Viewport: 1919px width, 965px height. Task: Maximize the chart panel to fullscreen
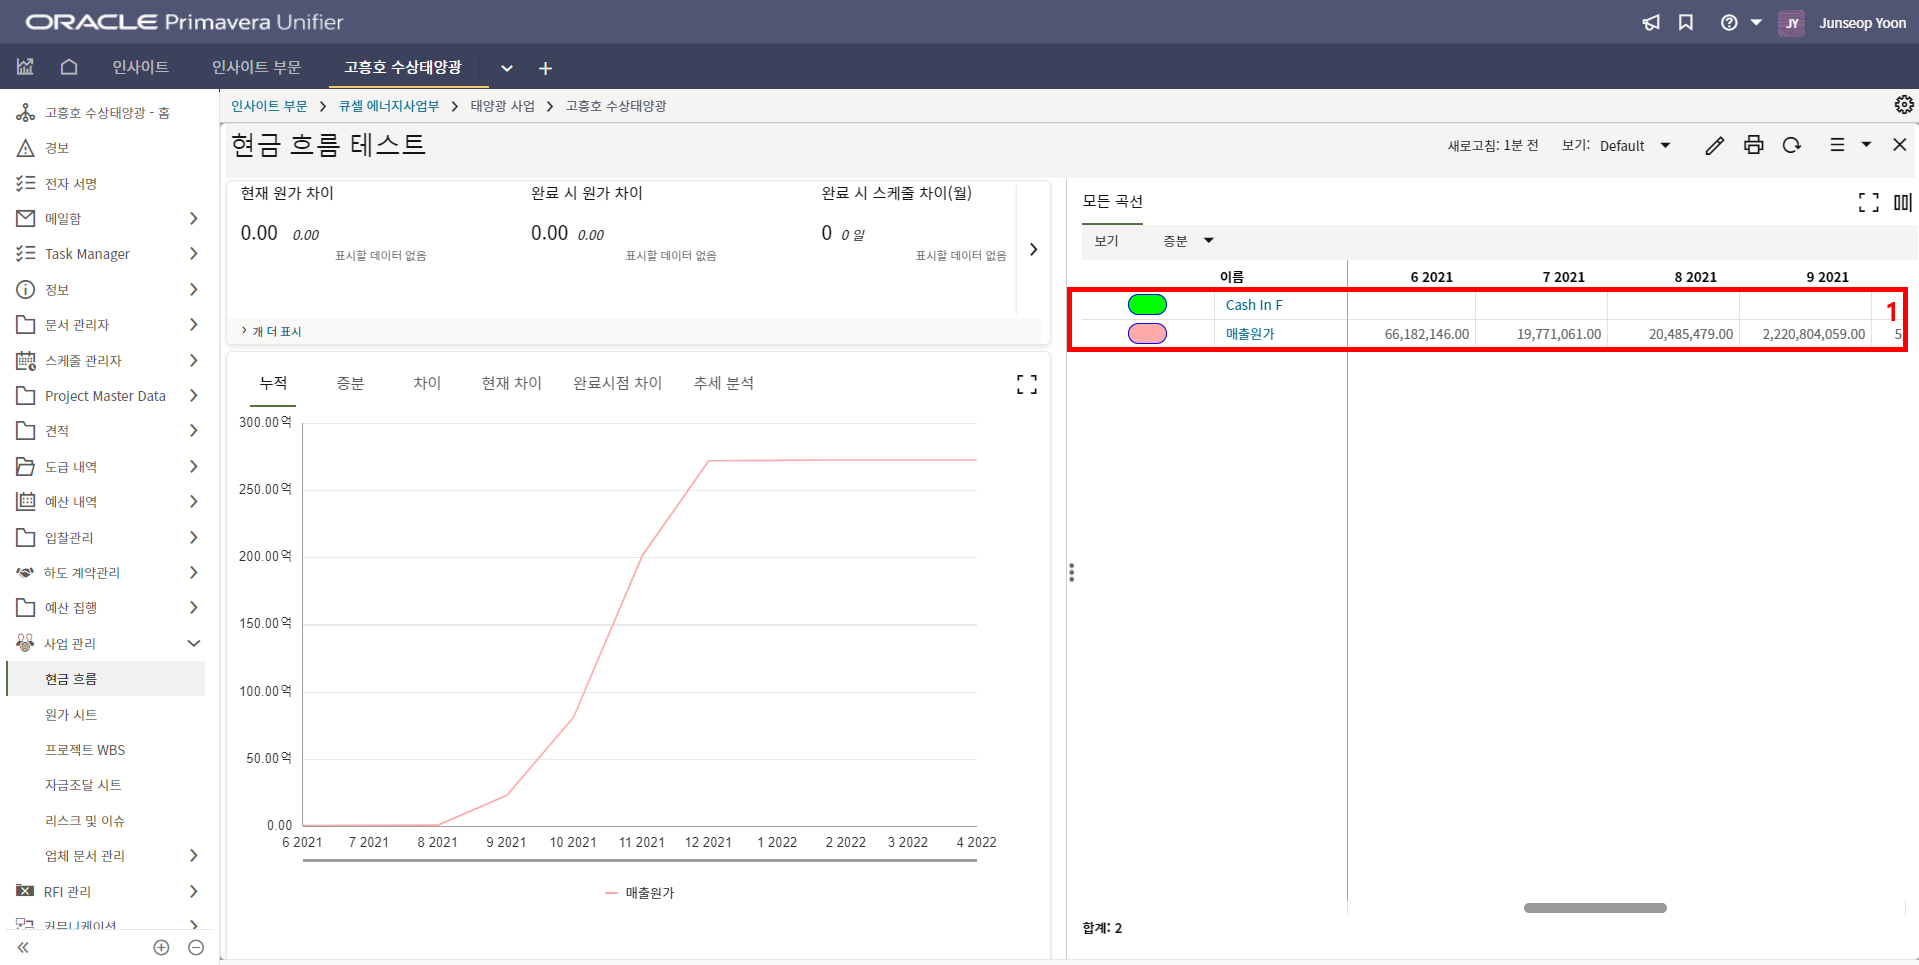point(1026,385)
